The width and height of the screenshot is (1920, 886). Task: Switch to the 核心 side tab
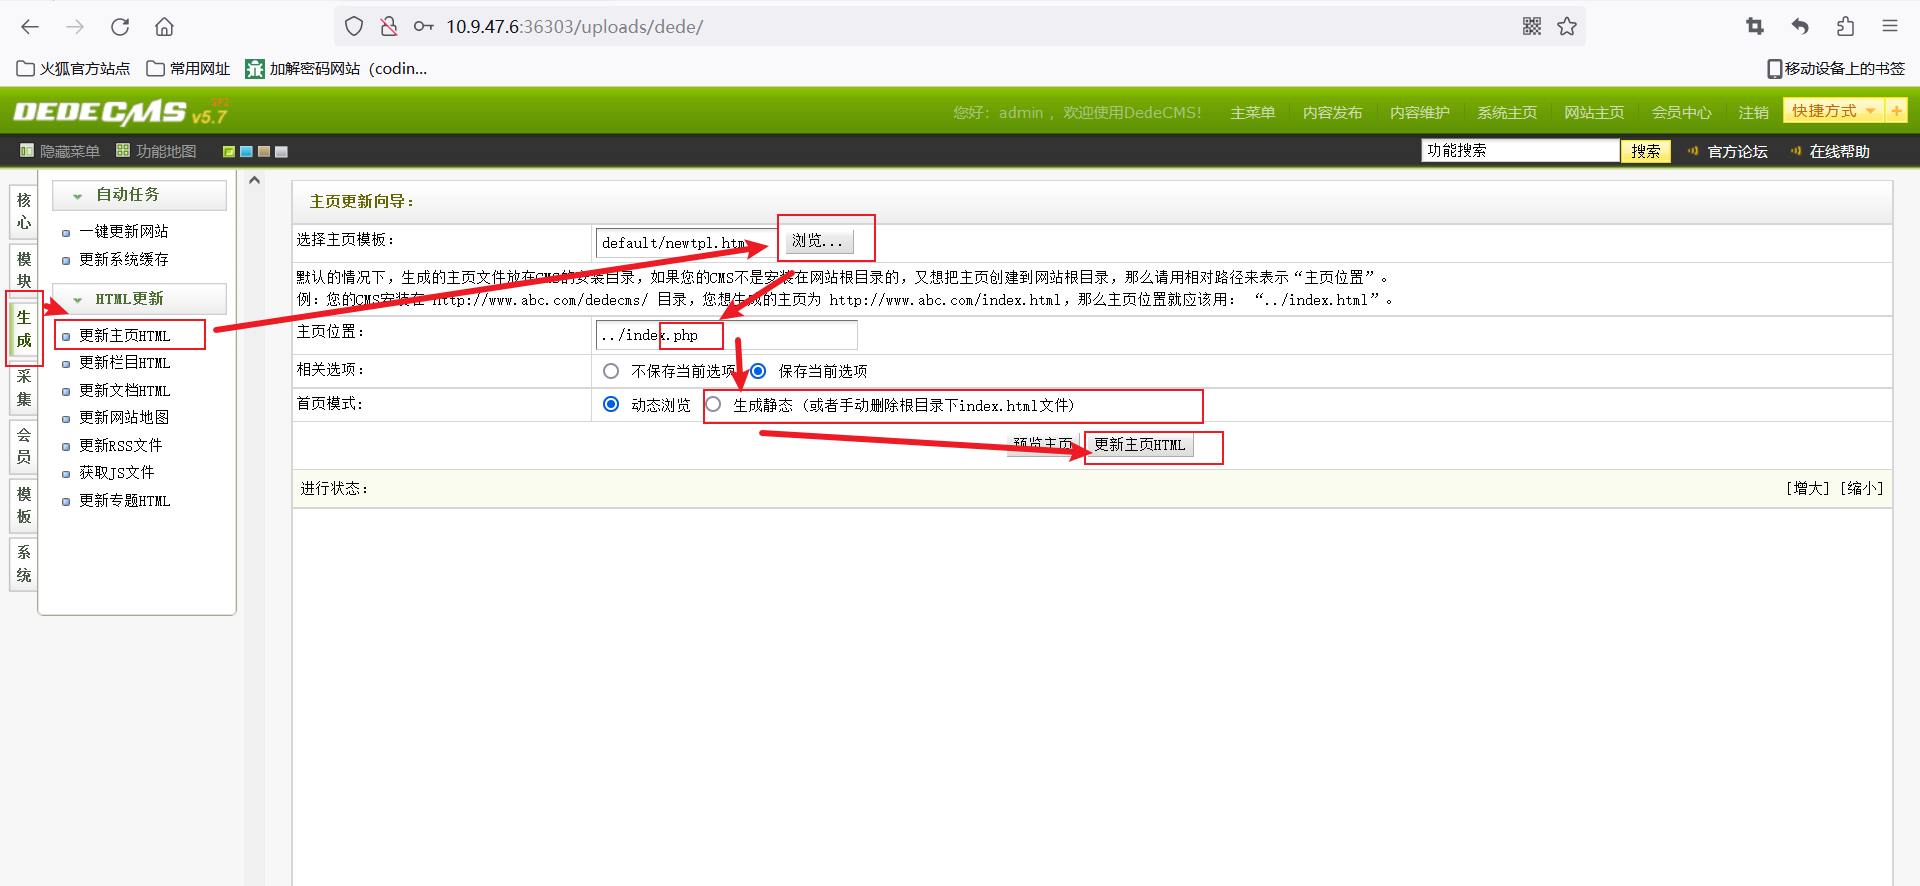click(24, 211)
